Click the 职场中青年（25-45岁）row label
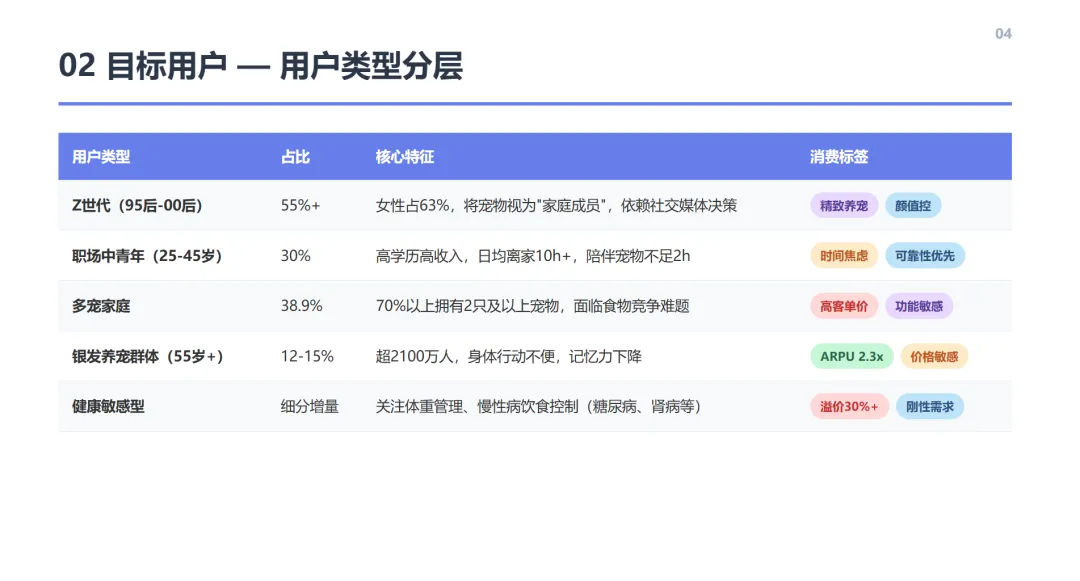Image resolution: width=1080 pixels, height=581 pixels. pyautogui.click(x=147, y=256)
